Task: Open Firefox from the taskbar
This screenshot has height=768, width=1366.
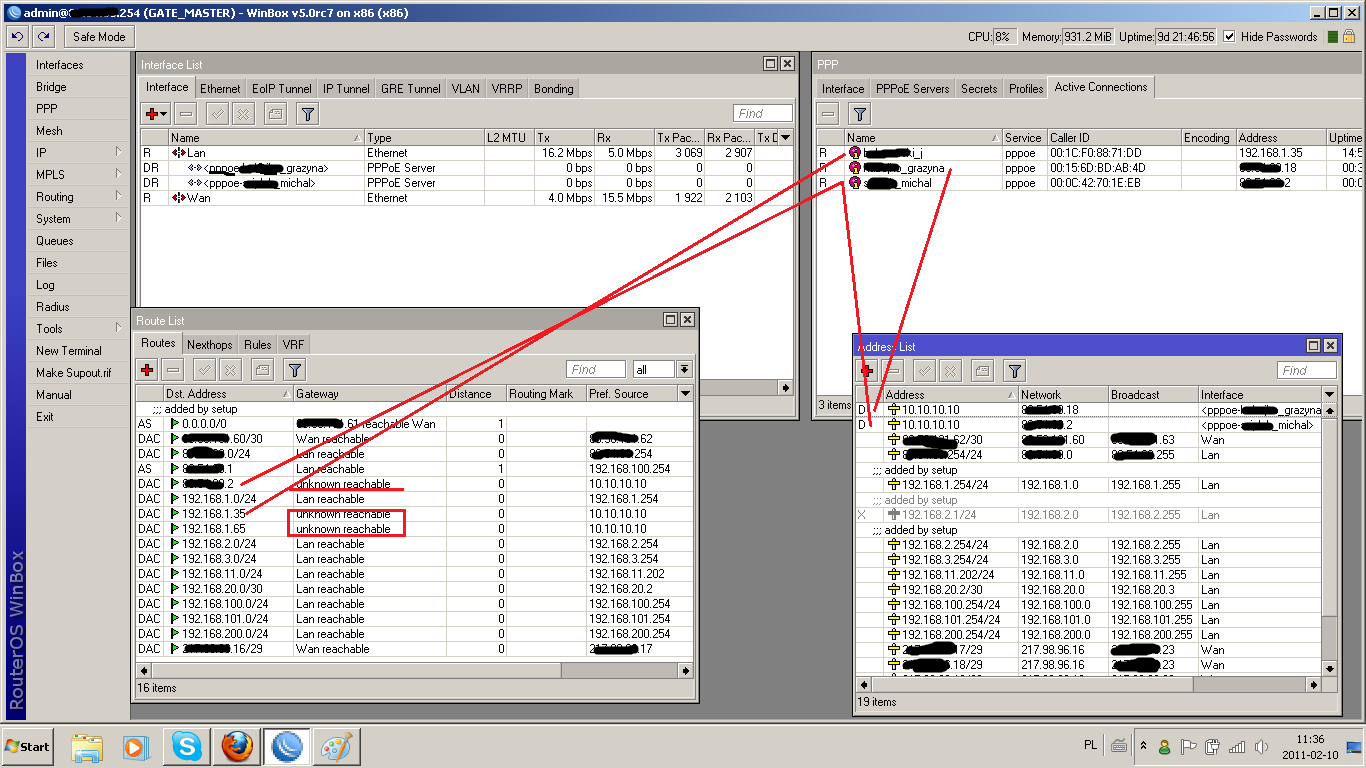Action: (x=237, y=747)
